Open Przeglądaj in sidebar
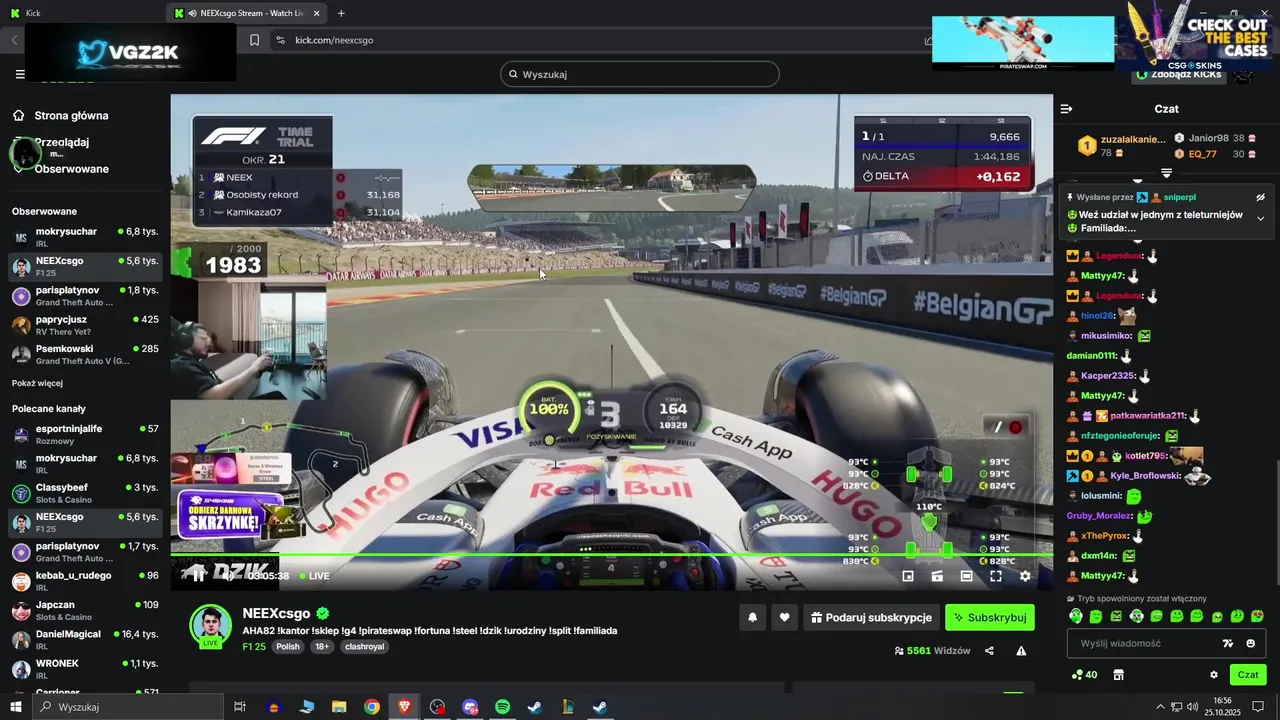 tap(60, 142)
